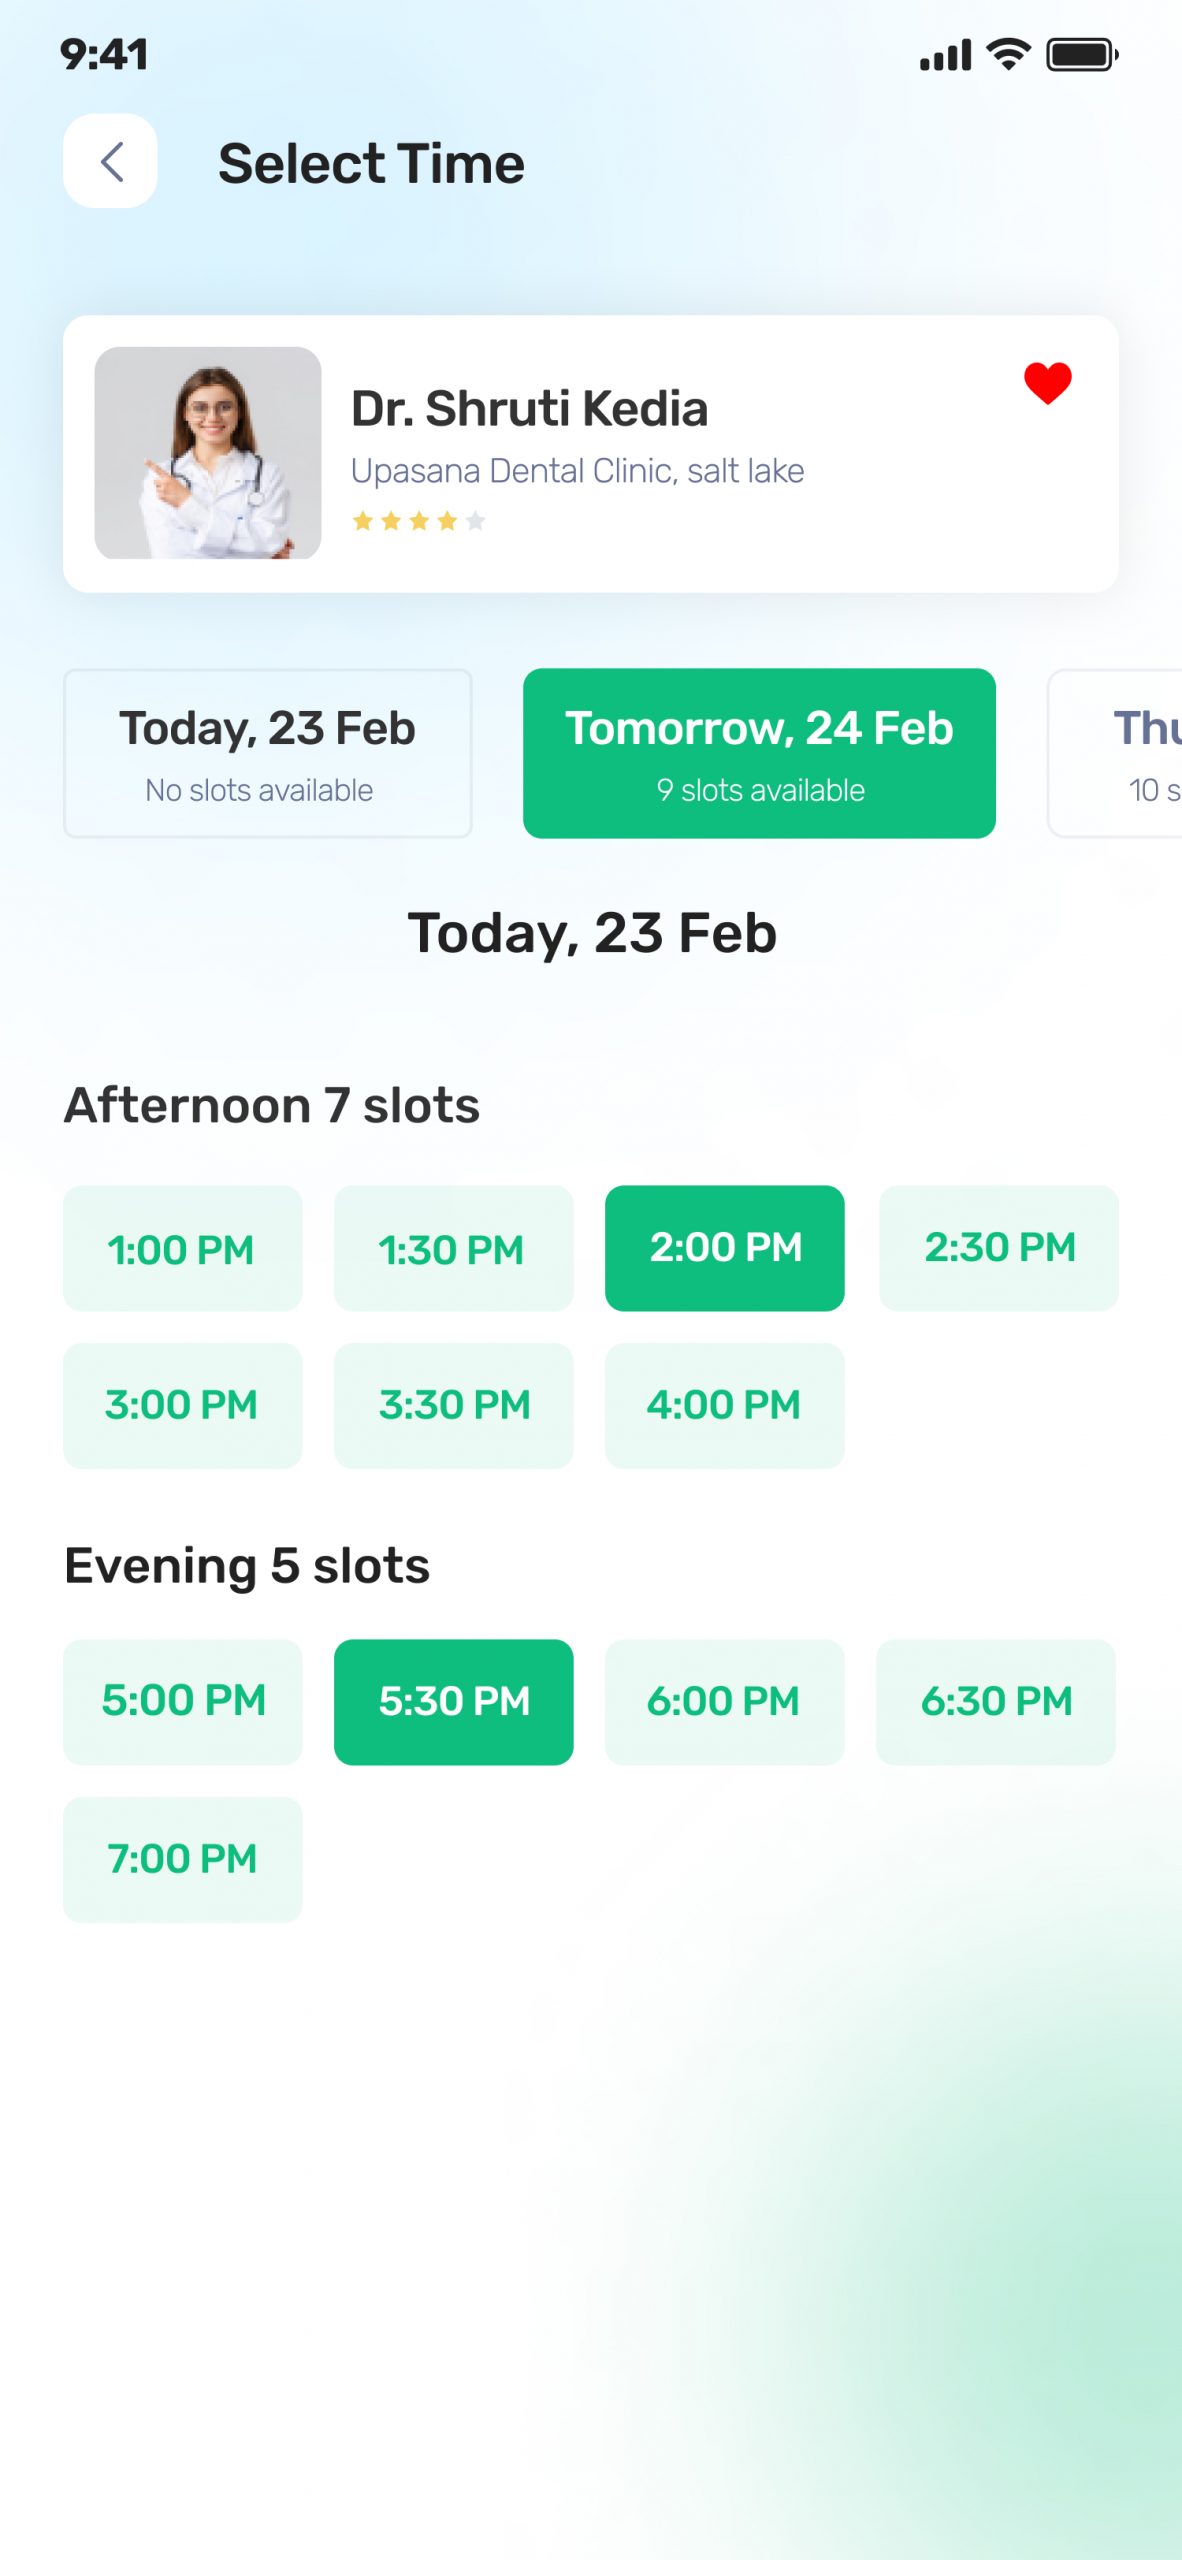1182x2560 pixels.
Task: Select the Today, 23 Feb date tab
Action: [x=268, y=753]
